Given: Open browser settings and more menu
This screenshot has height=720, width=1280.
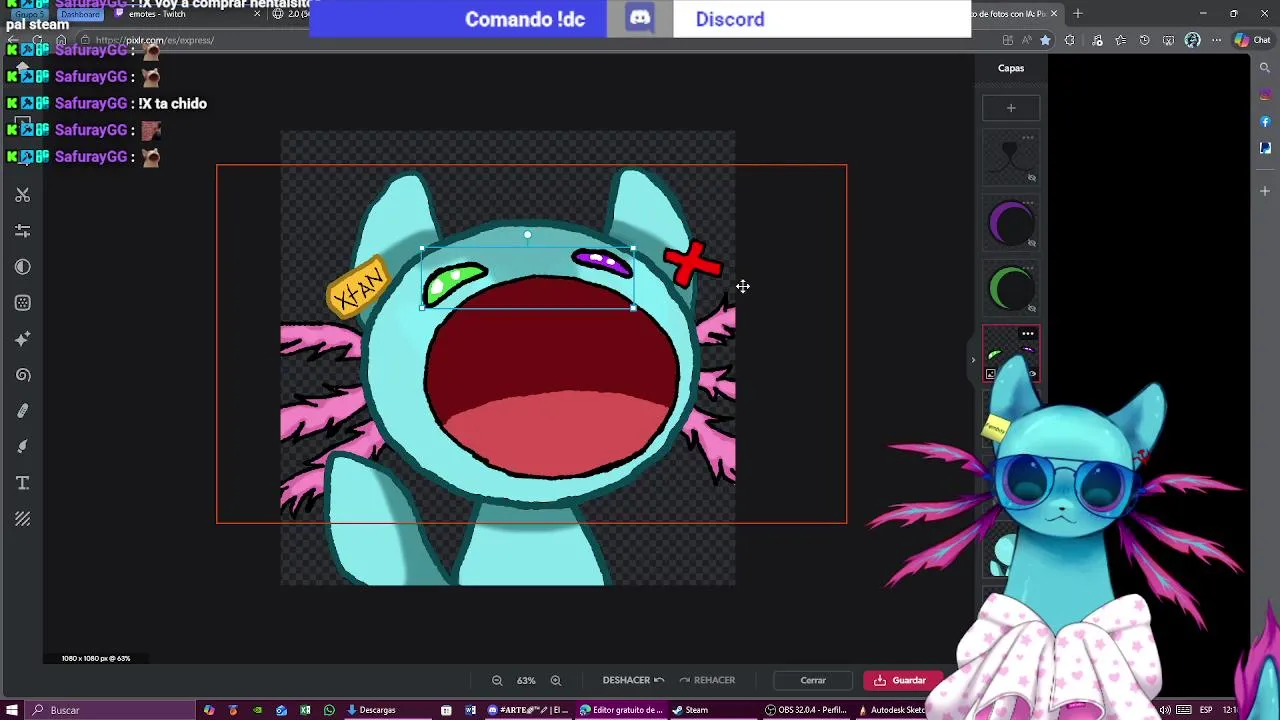Looking at the screenshot, I should [x=1217, y=40].
